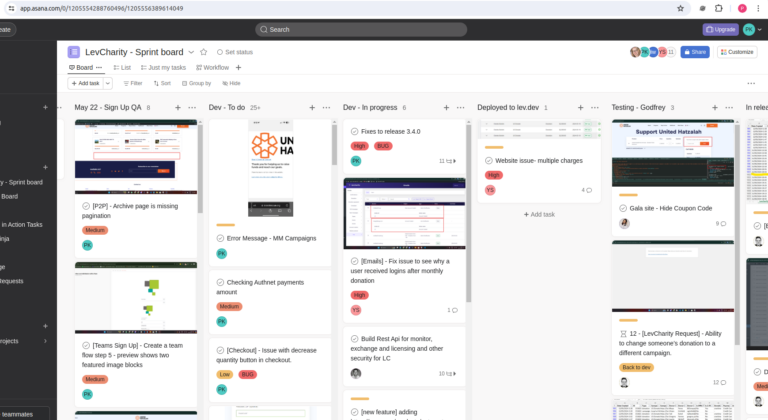Open the Board tab
Image resolution: width=768 pixels, height=420 pixels.
[81, 68]
